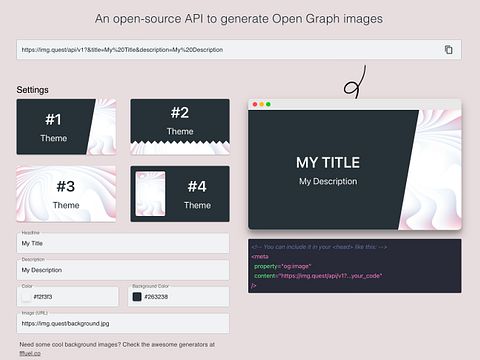Click the yellow dot in preview window

tap(262, 104)
